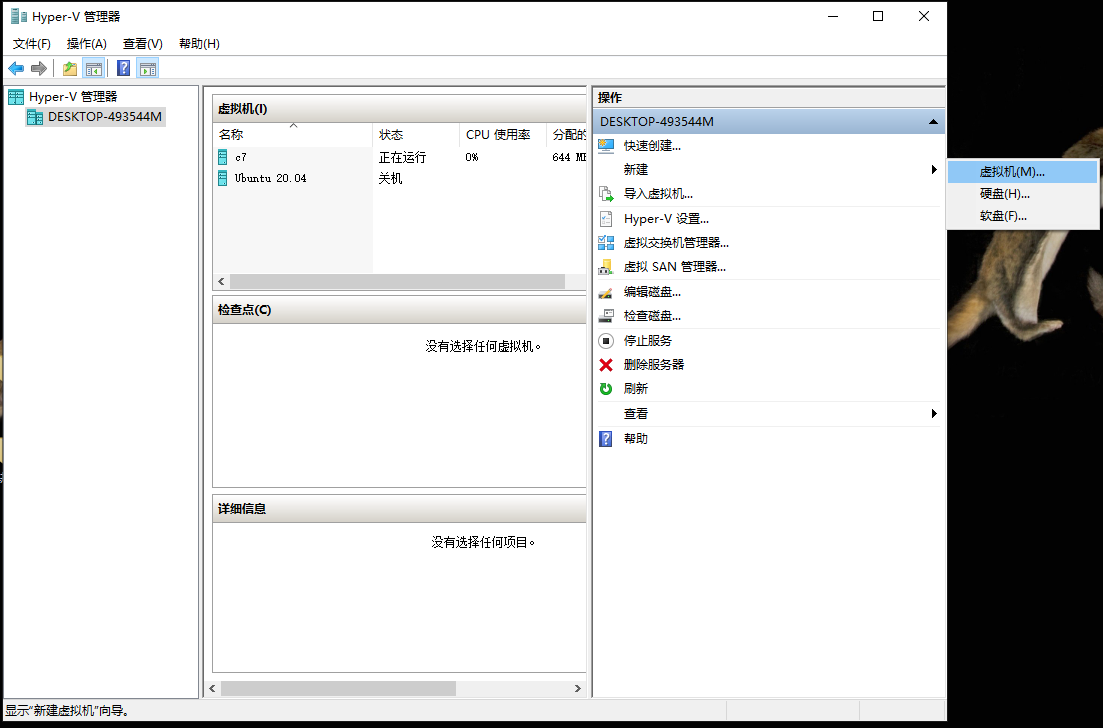Expand the 查看 submenu arrow in actions

click(x=933, y=414)
